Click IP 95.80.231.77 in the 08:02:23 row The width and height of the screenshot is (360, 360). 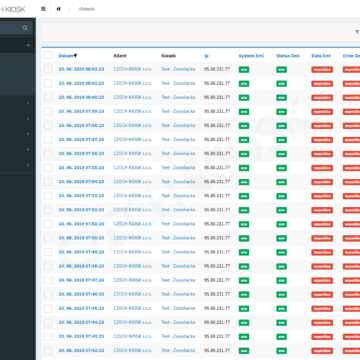click(x=217, y=69)
